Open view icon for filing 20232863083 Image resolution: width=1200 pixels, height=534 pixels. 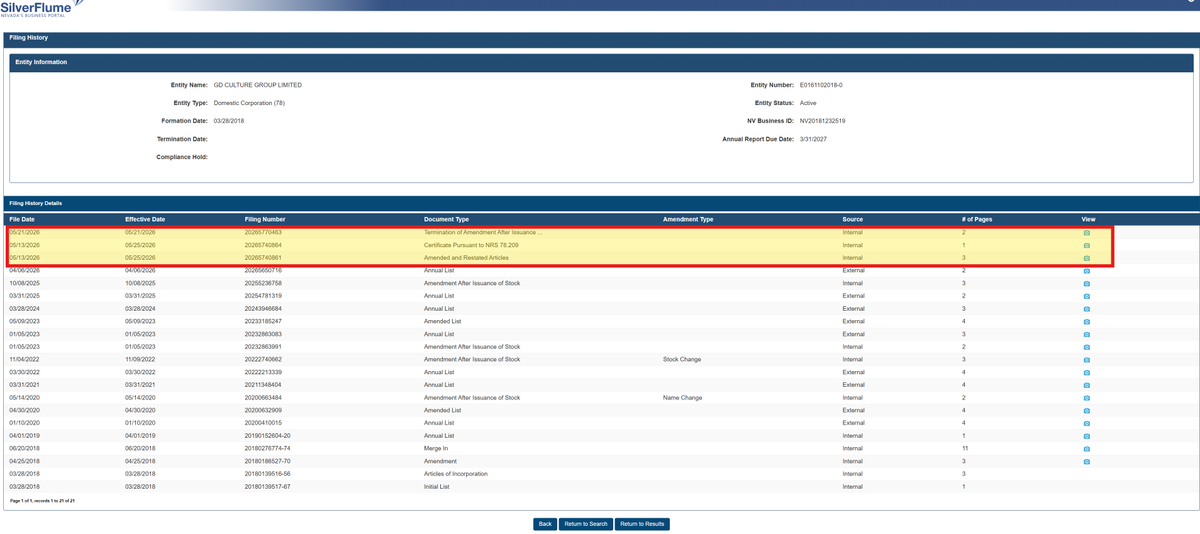[1087, 334]
